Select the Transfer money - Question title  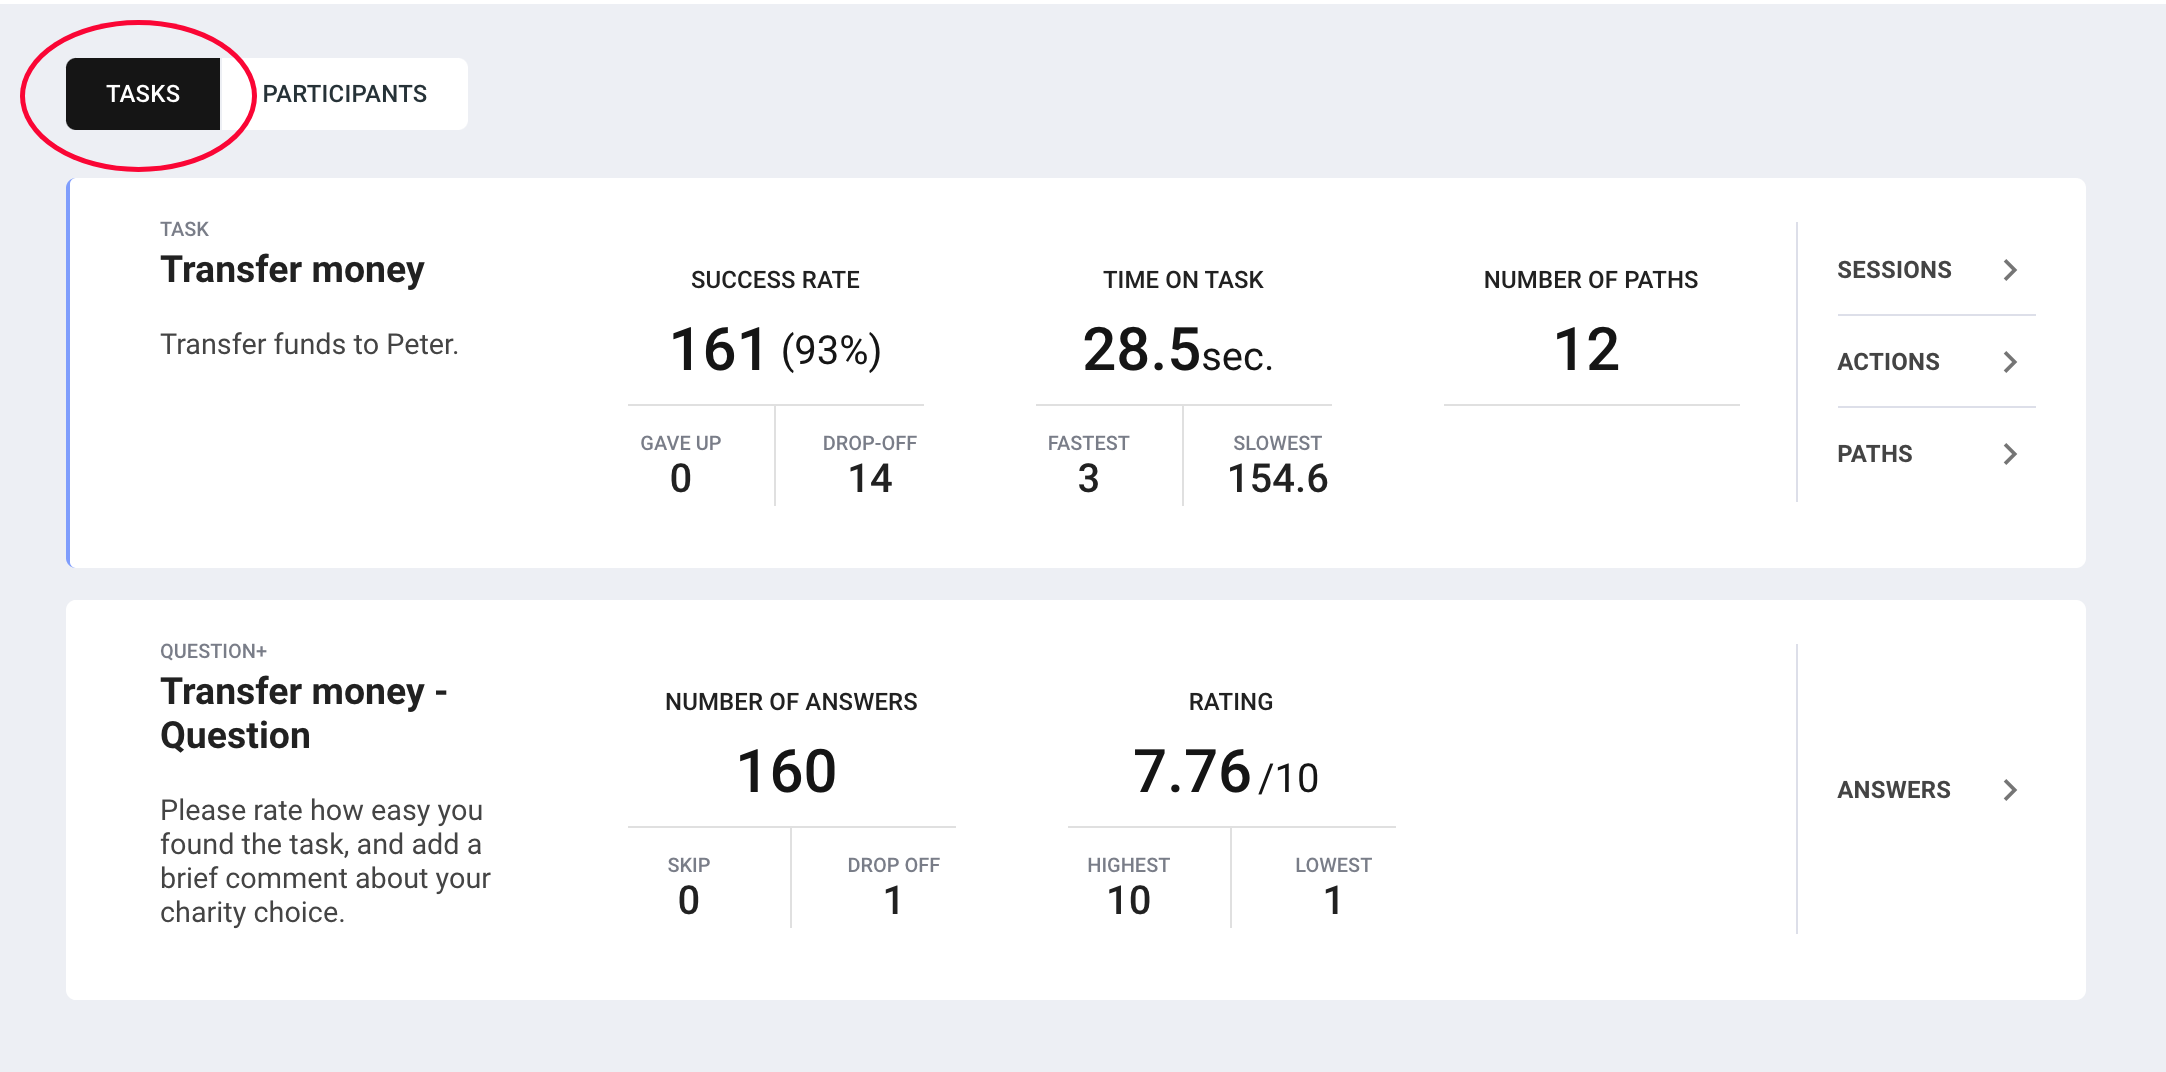(304, 713)
